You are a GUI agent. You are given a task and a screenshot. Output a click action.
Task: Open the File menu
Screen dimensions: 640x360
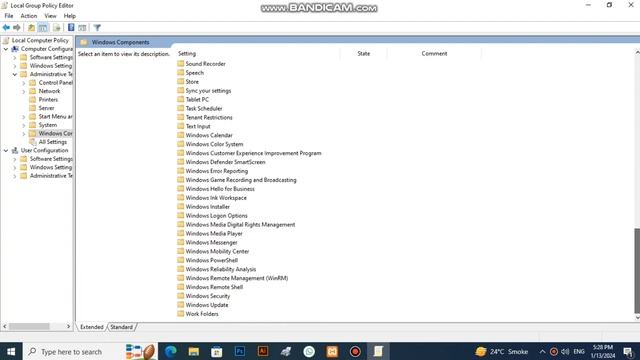click(x=9, y=16)
